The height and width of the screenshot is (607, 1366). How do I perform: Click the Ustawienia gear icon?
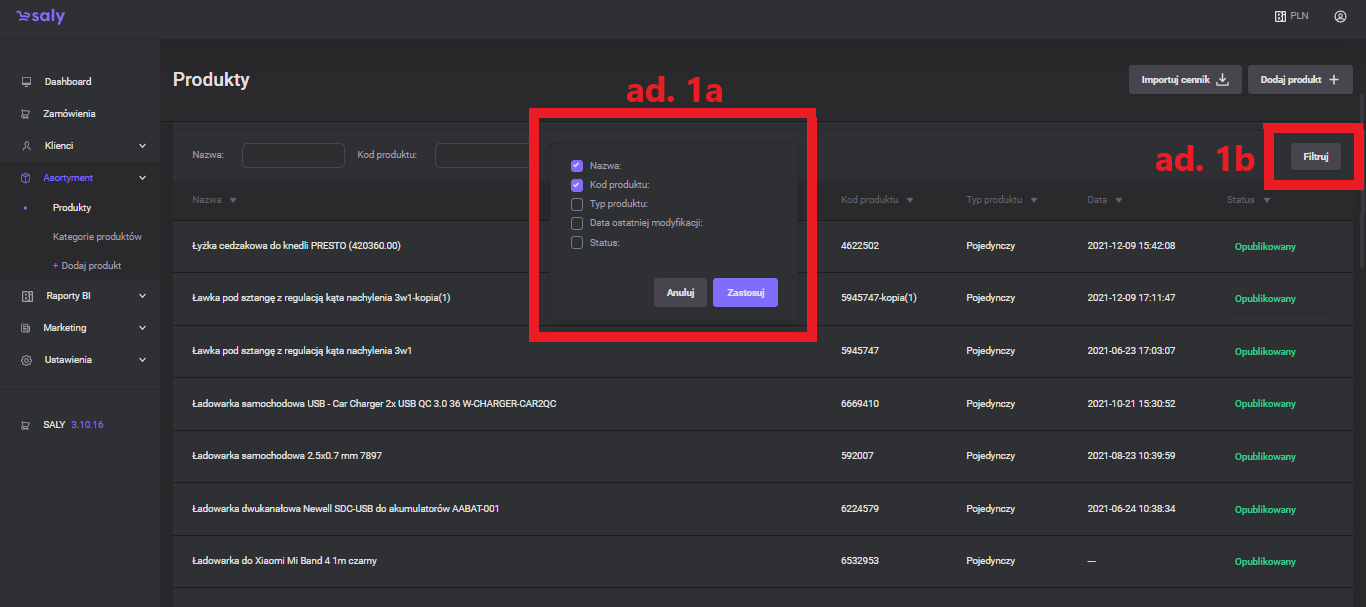[27, 360]
